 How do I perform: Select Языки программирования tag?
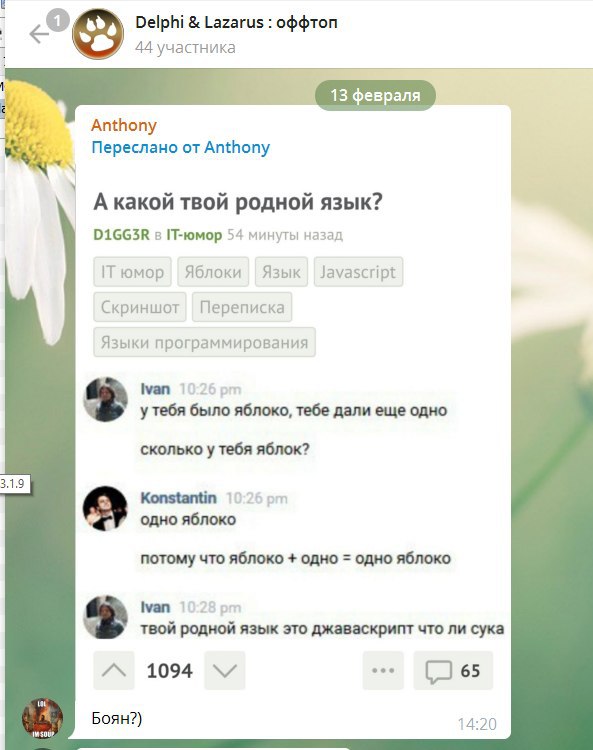tap(205, 342)
